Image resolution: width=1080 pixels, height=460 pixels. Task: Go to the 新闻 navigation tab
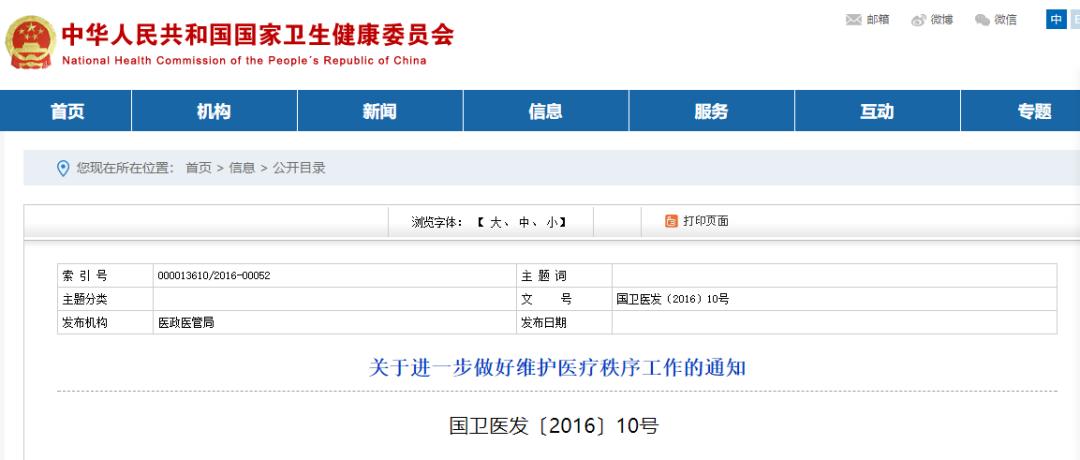coord(380,111)
